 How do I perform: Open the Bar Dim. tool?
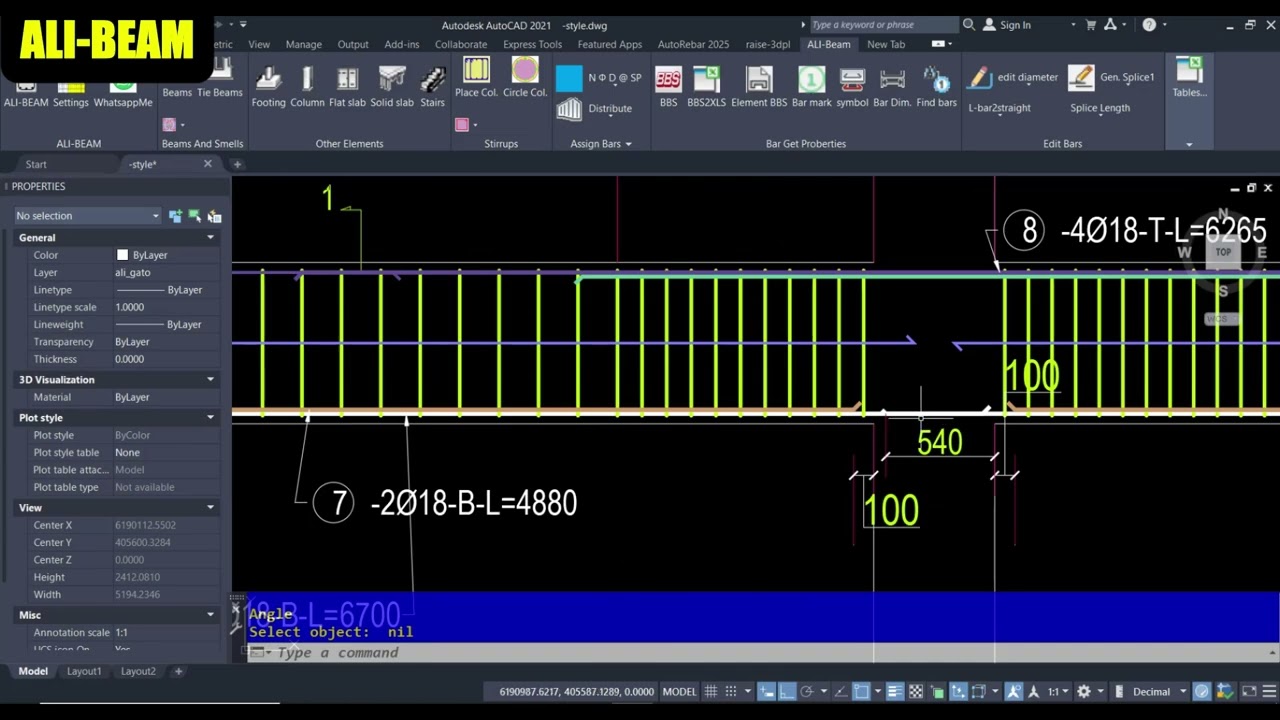[x=892, y=85]
